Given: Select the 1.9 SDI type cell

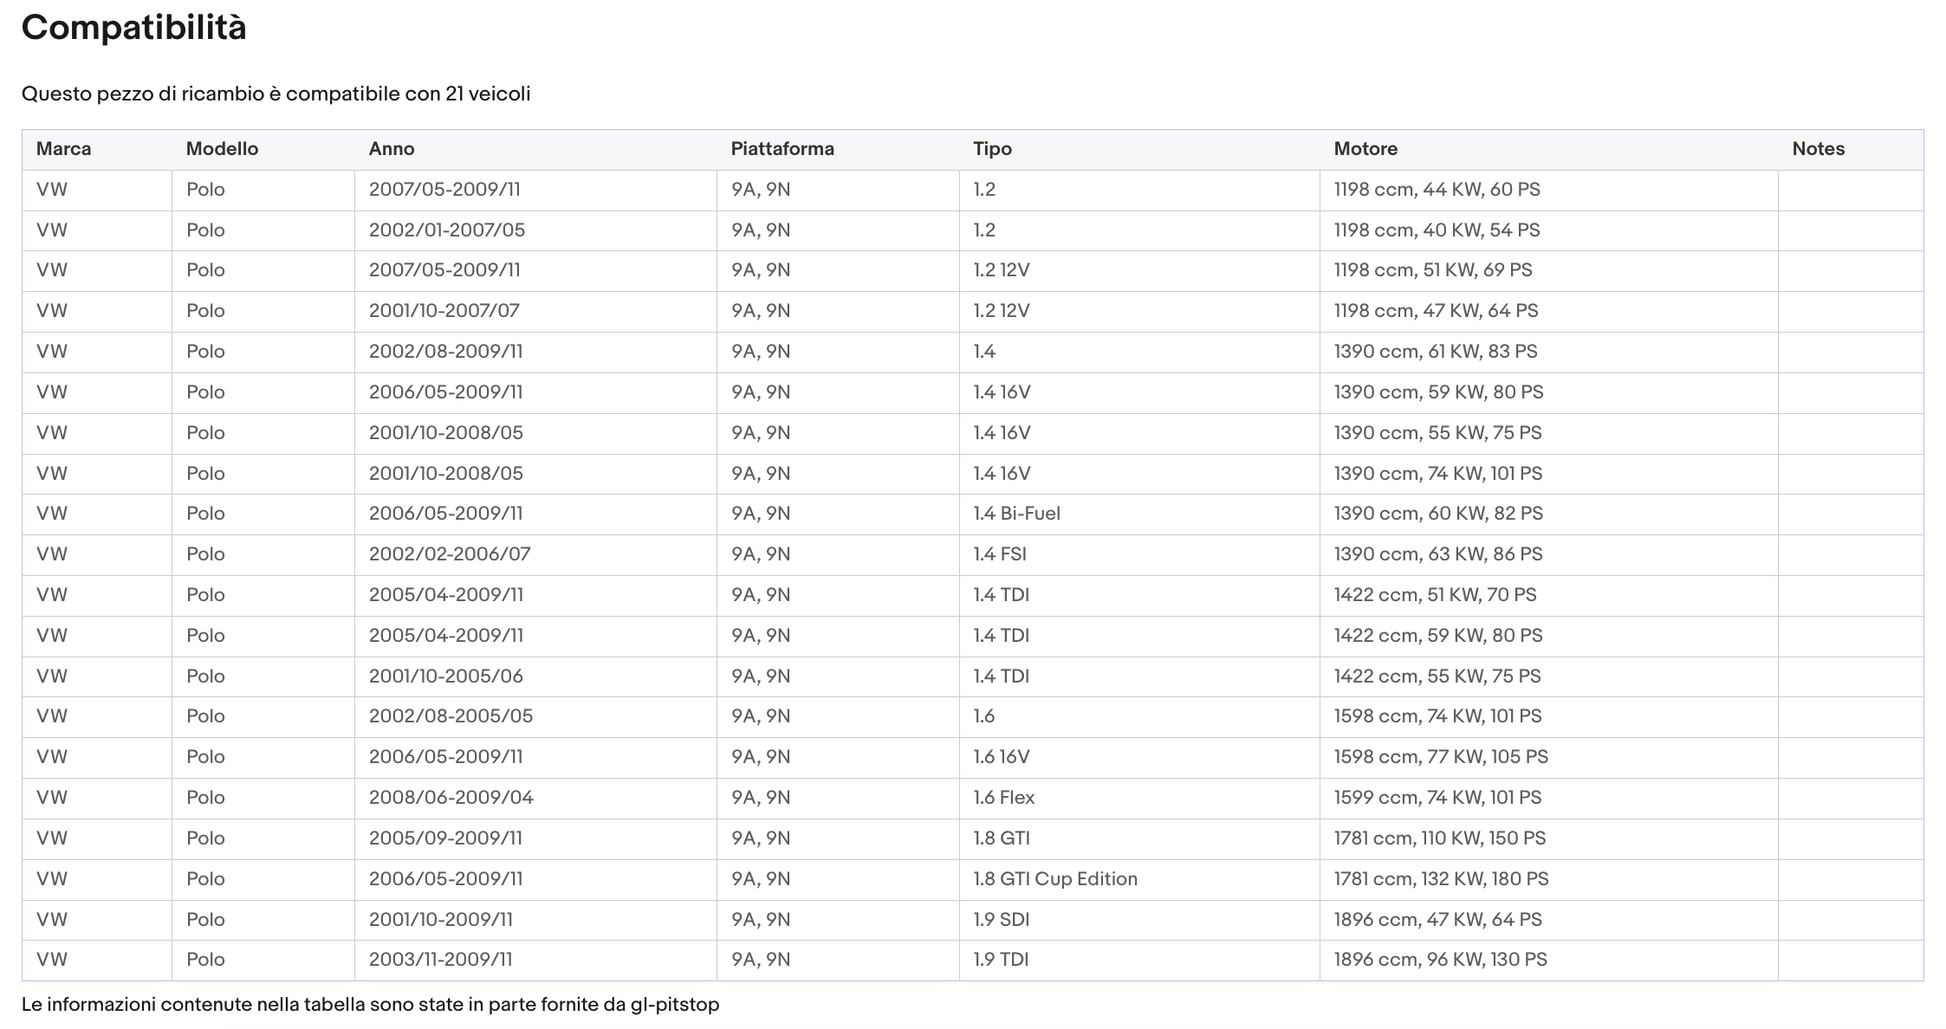Looking at the screenshot, I should pyautogui.click(x=1001, y=919).
